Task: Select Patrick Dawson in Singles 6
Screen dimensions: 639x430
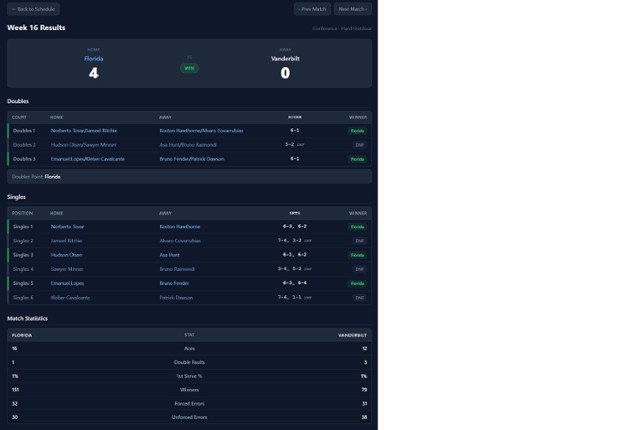Action: (x=176, y=297)
